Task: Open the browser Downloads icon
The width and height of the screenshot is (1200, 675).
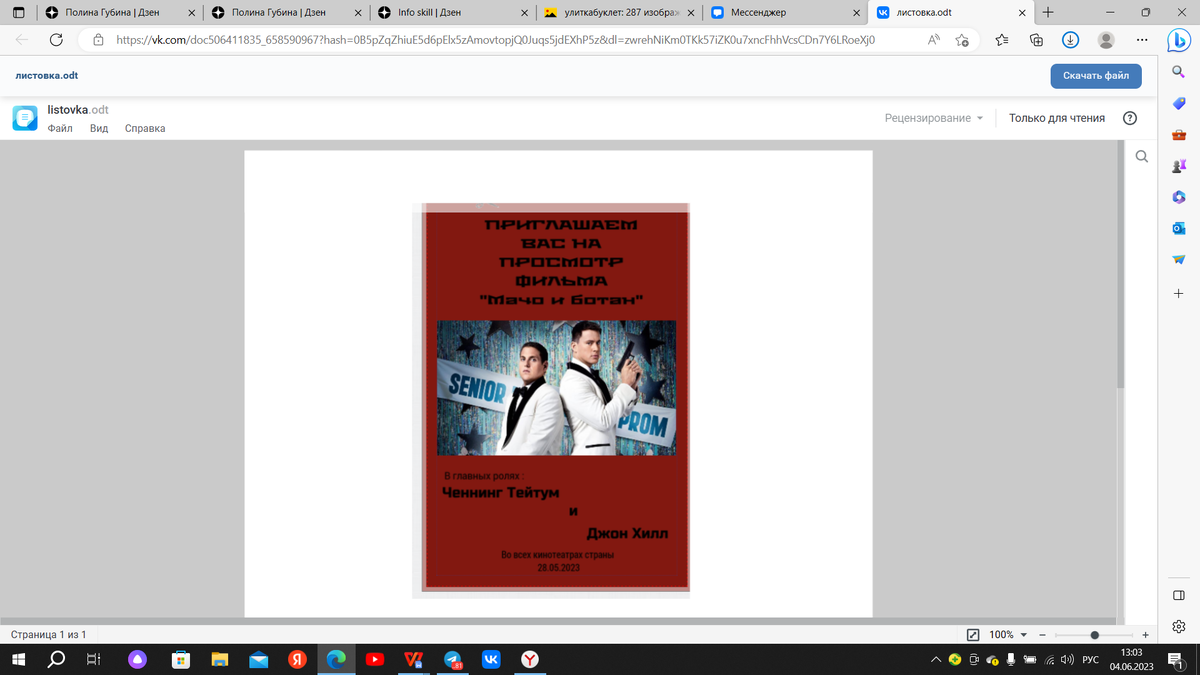Action: (x=1070, y=40)
